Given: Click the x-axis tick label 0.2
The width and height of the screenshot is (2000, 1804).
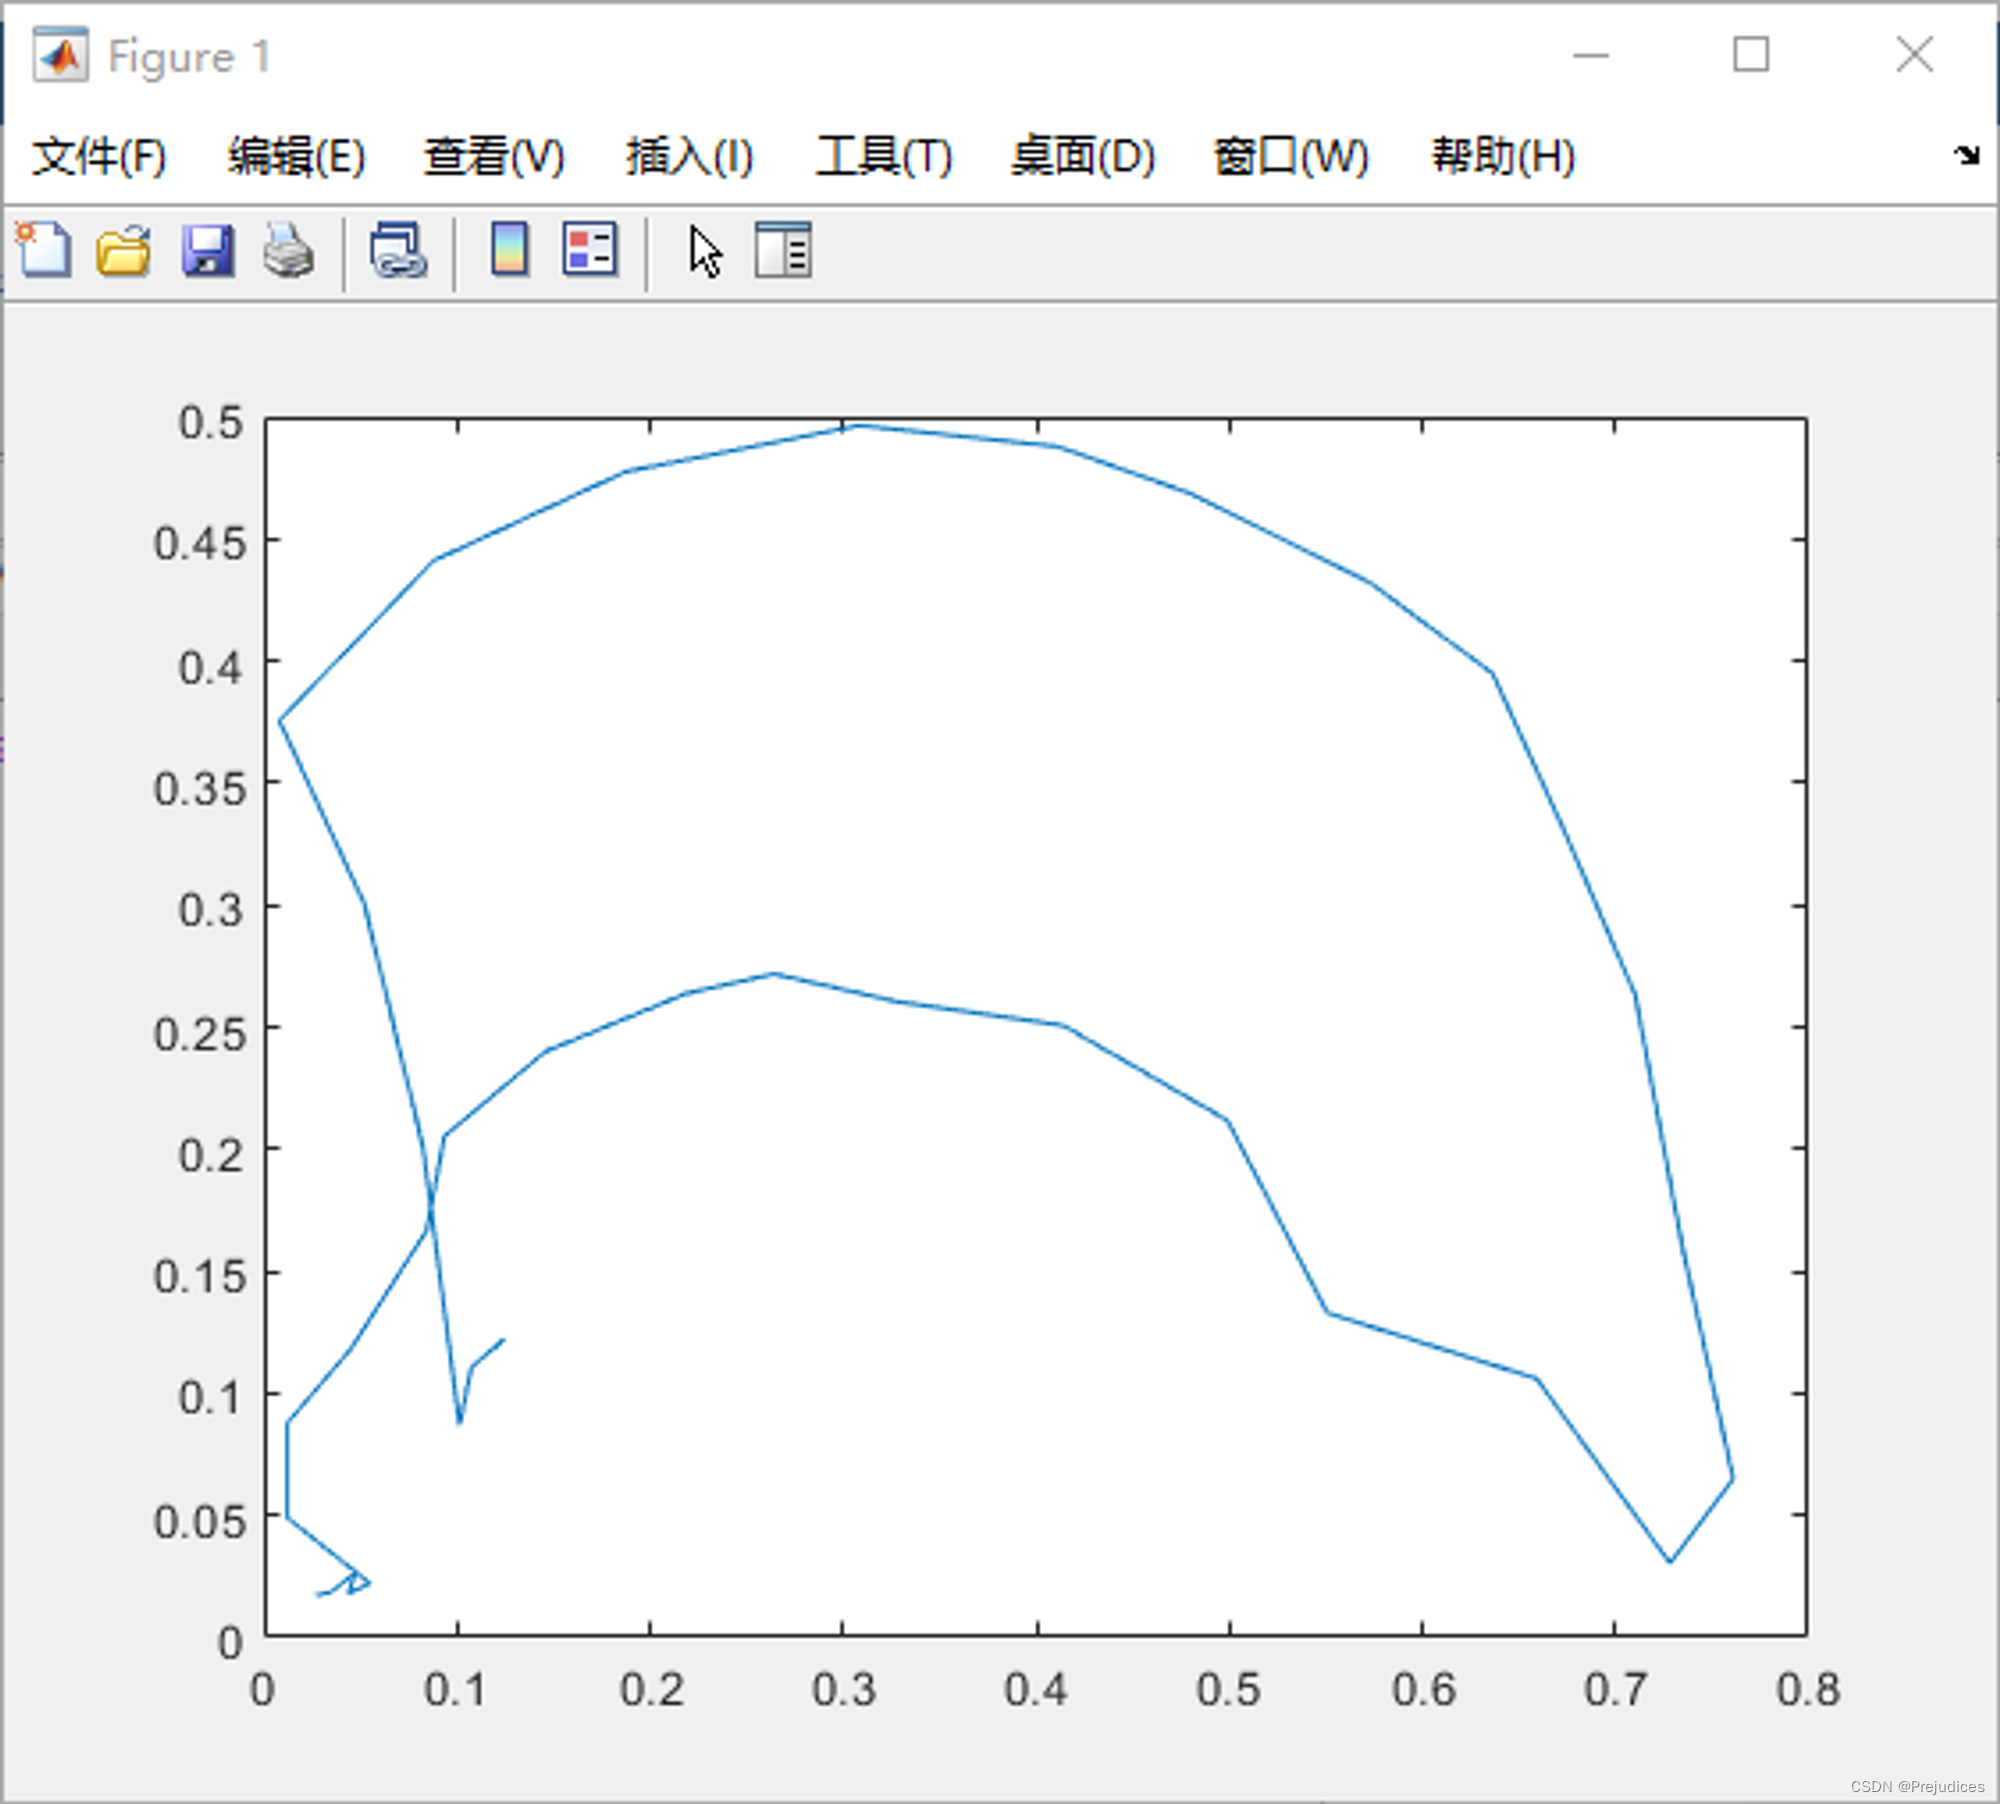Looking at the screenshot, I should point(651,1689).
